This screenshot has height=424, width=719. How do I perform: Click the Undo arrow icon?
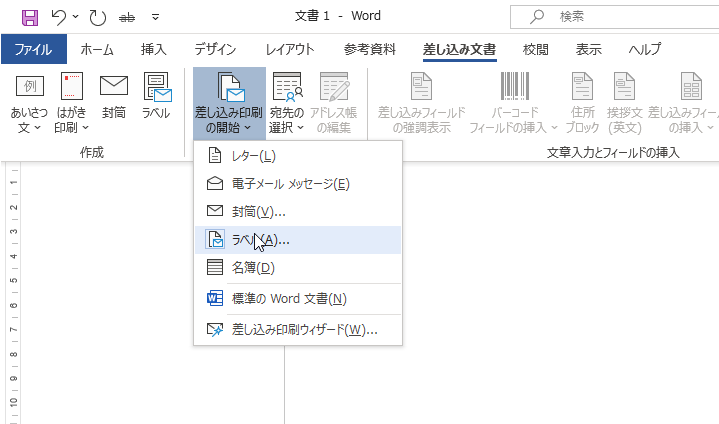tap(58, 17)
